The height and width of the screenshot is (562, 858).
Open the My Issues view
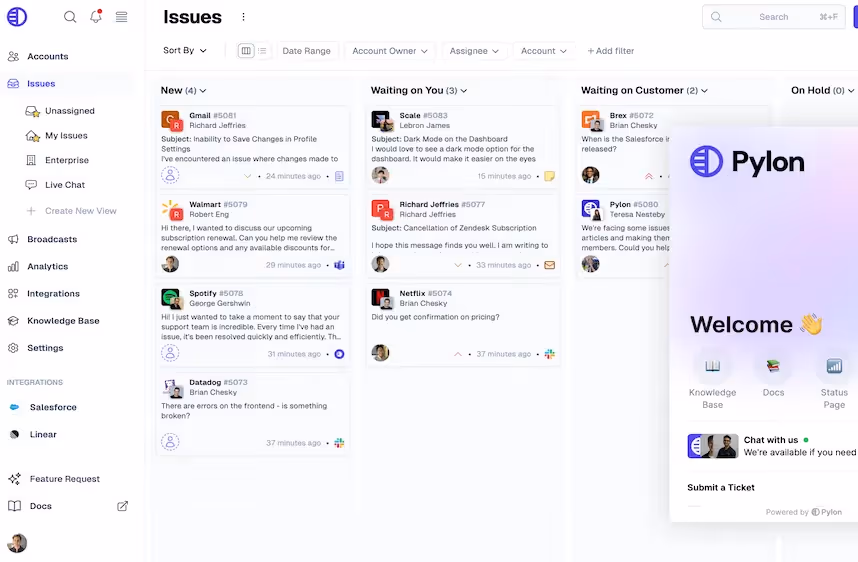tap(66, 136)
